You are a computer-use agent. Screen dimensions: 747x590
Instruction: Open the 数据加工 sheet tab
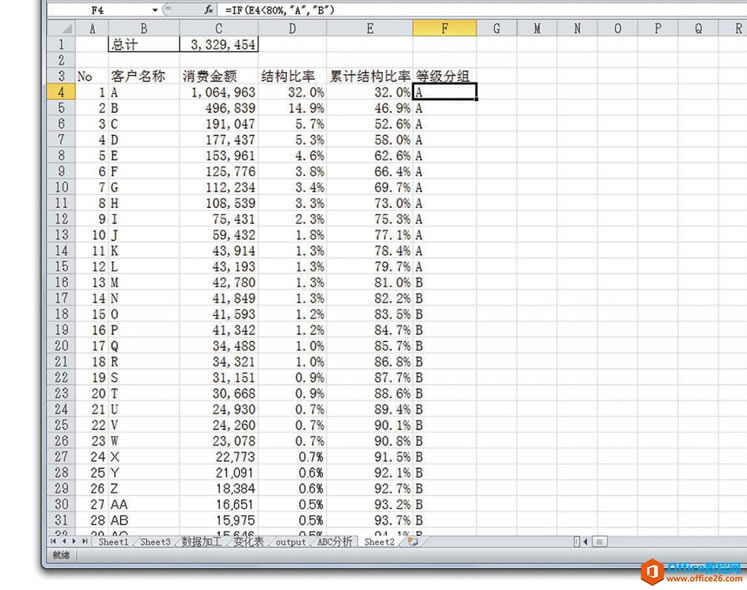(201, 542)
